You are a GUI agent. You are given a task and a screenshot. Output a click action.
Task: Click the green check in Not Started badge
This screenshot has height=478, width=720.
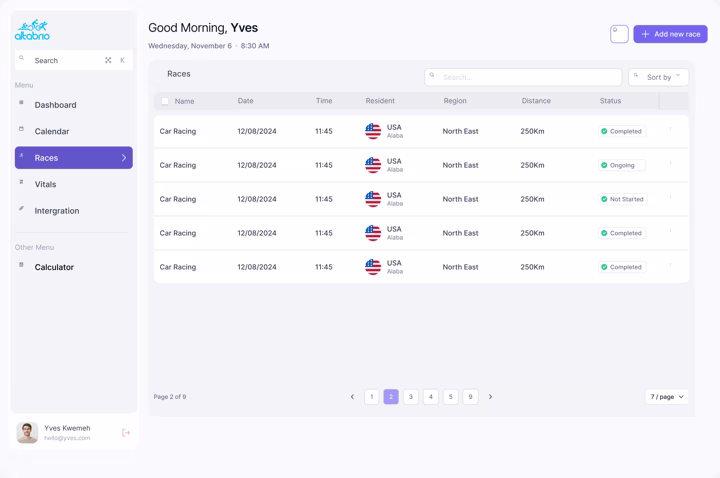pyautogui.click(x=604, y=199)
